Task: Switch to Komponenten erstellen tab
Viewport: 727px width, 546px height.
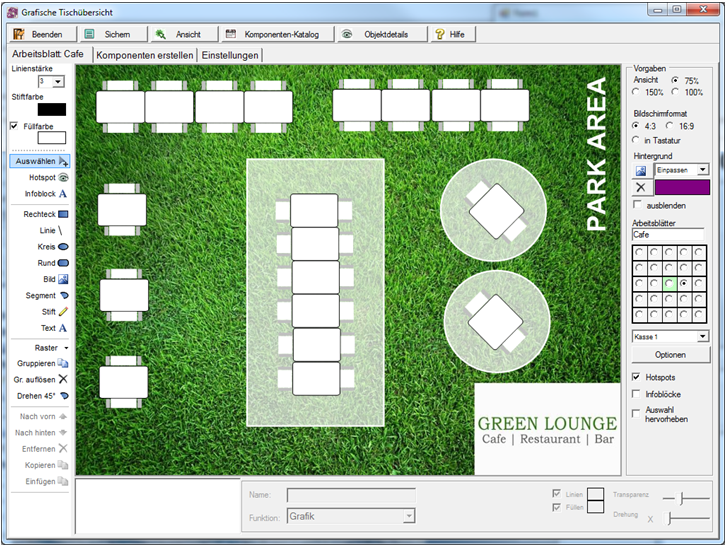Action: point(145,55)
